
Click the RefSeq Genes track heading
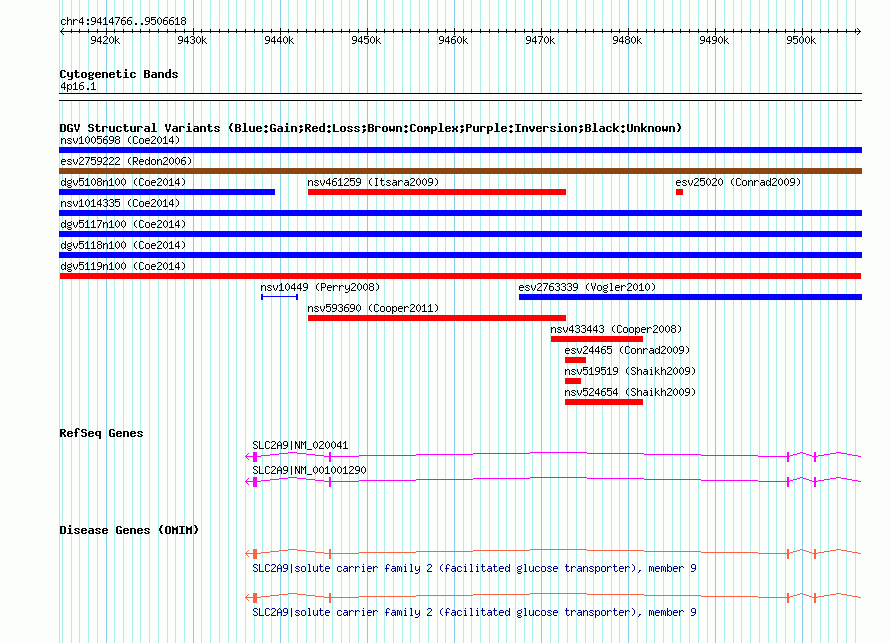(101, 433)
